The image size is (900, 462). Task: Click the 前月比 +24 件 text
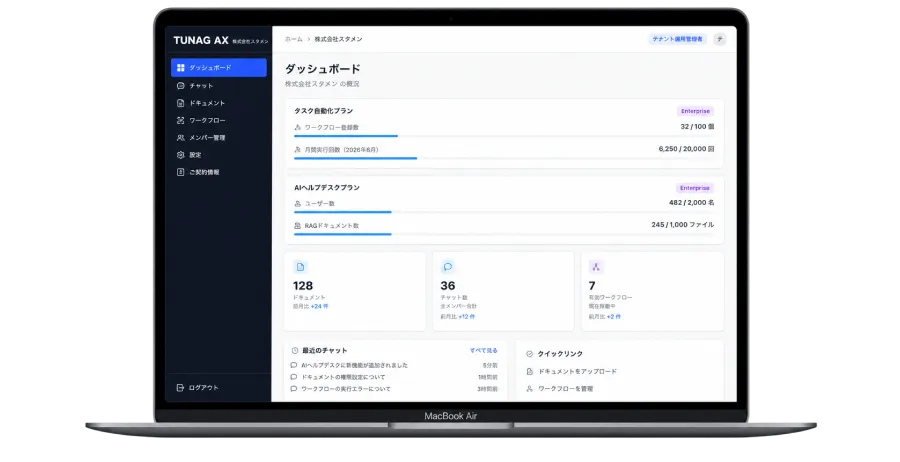311,306
